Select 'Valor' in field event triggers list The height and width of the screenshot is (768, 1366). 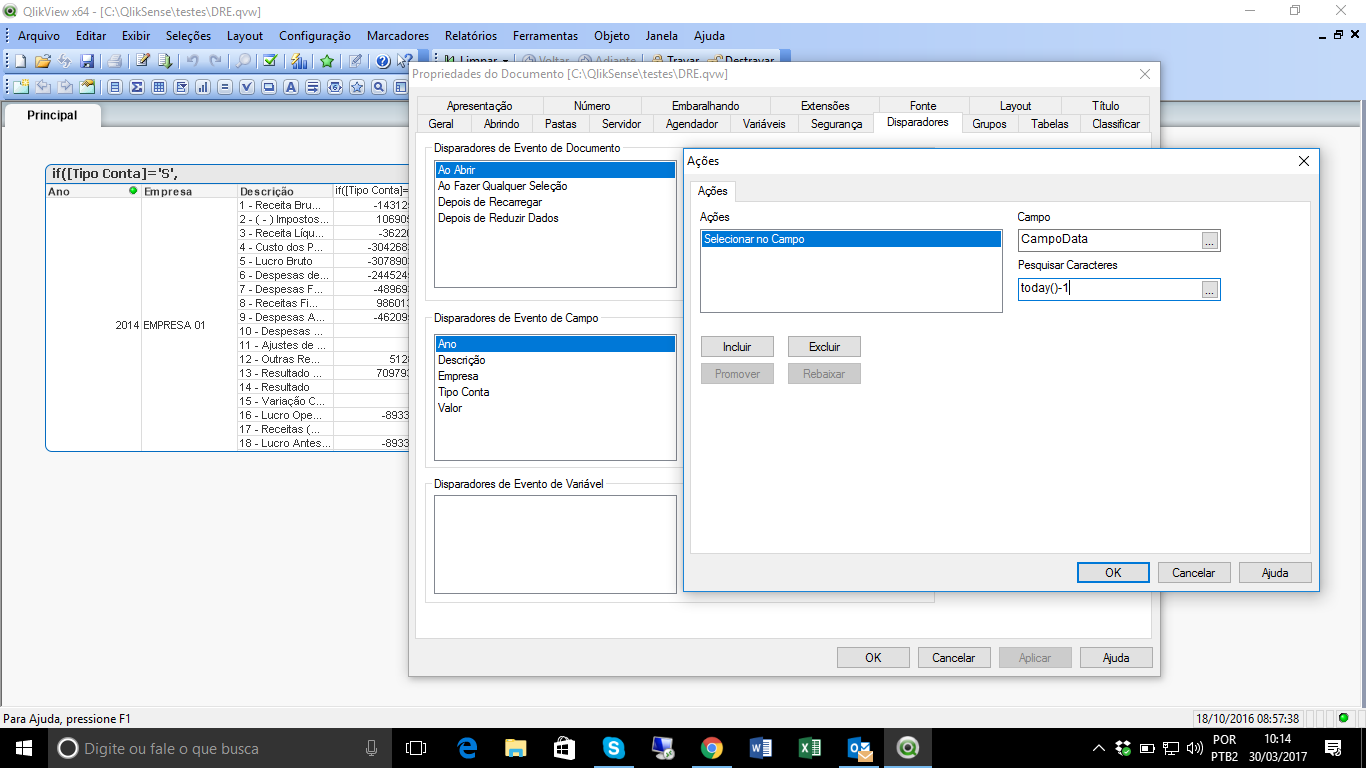pos(555,408)
